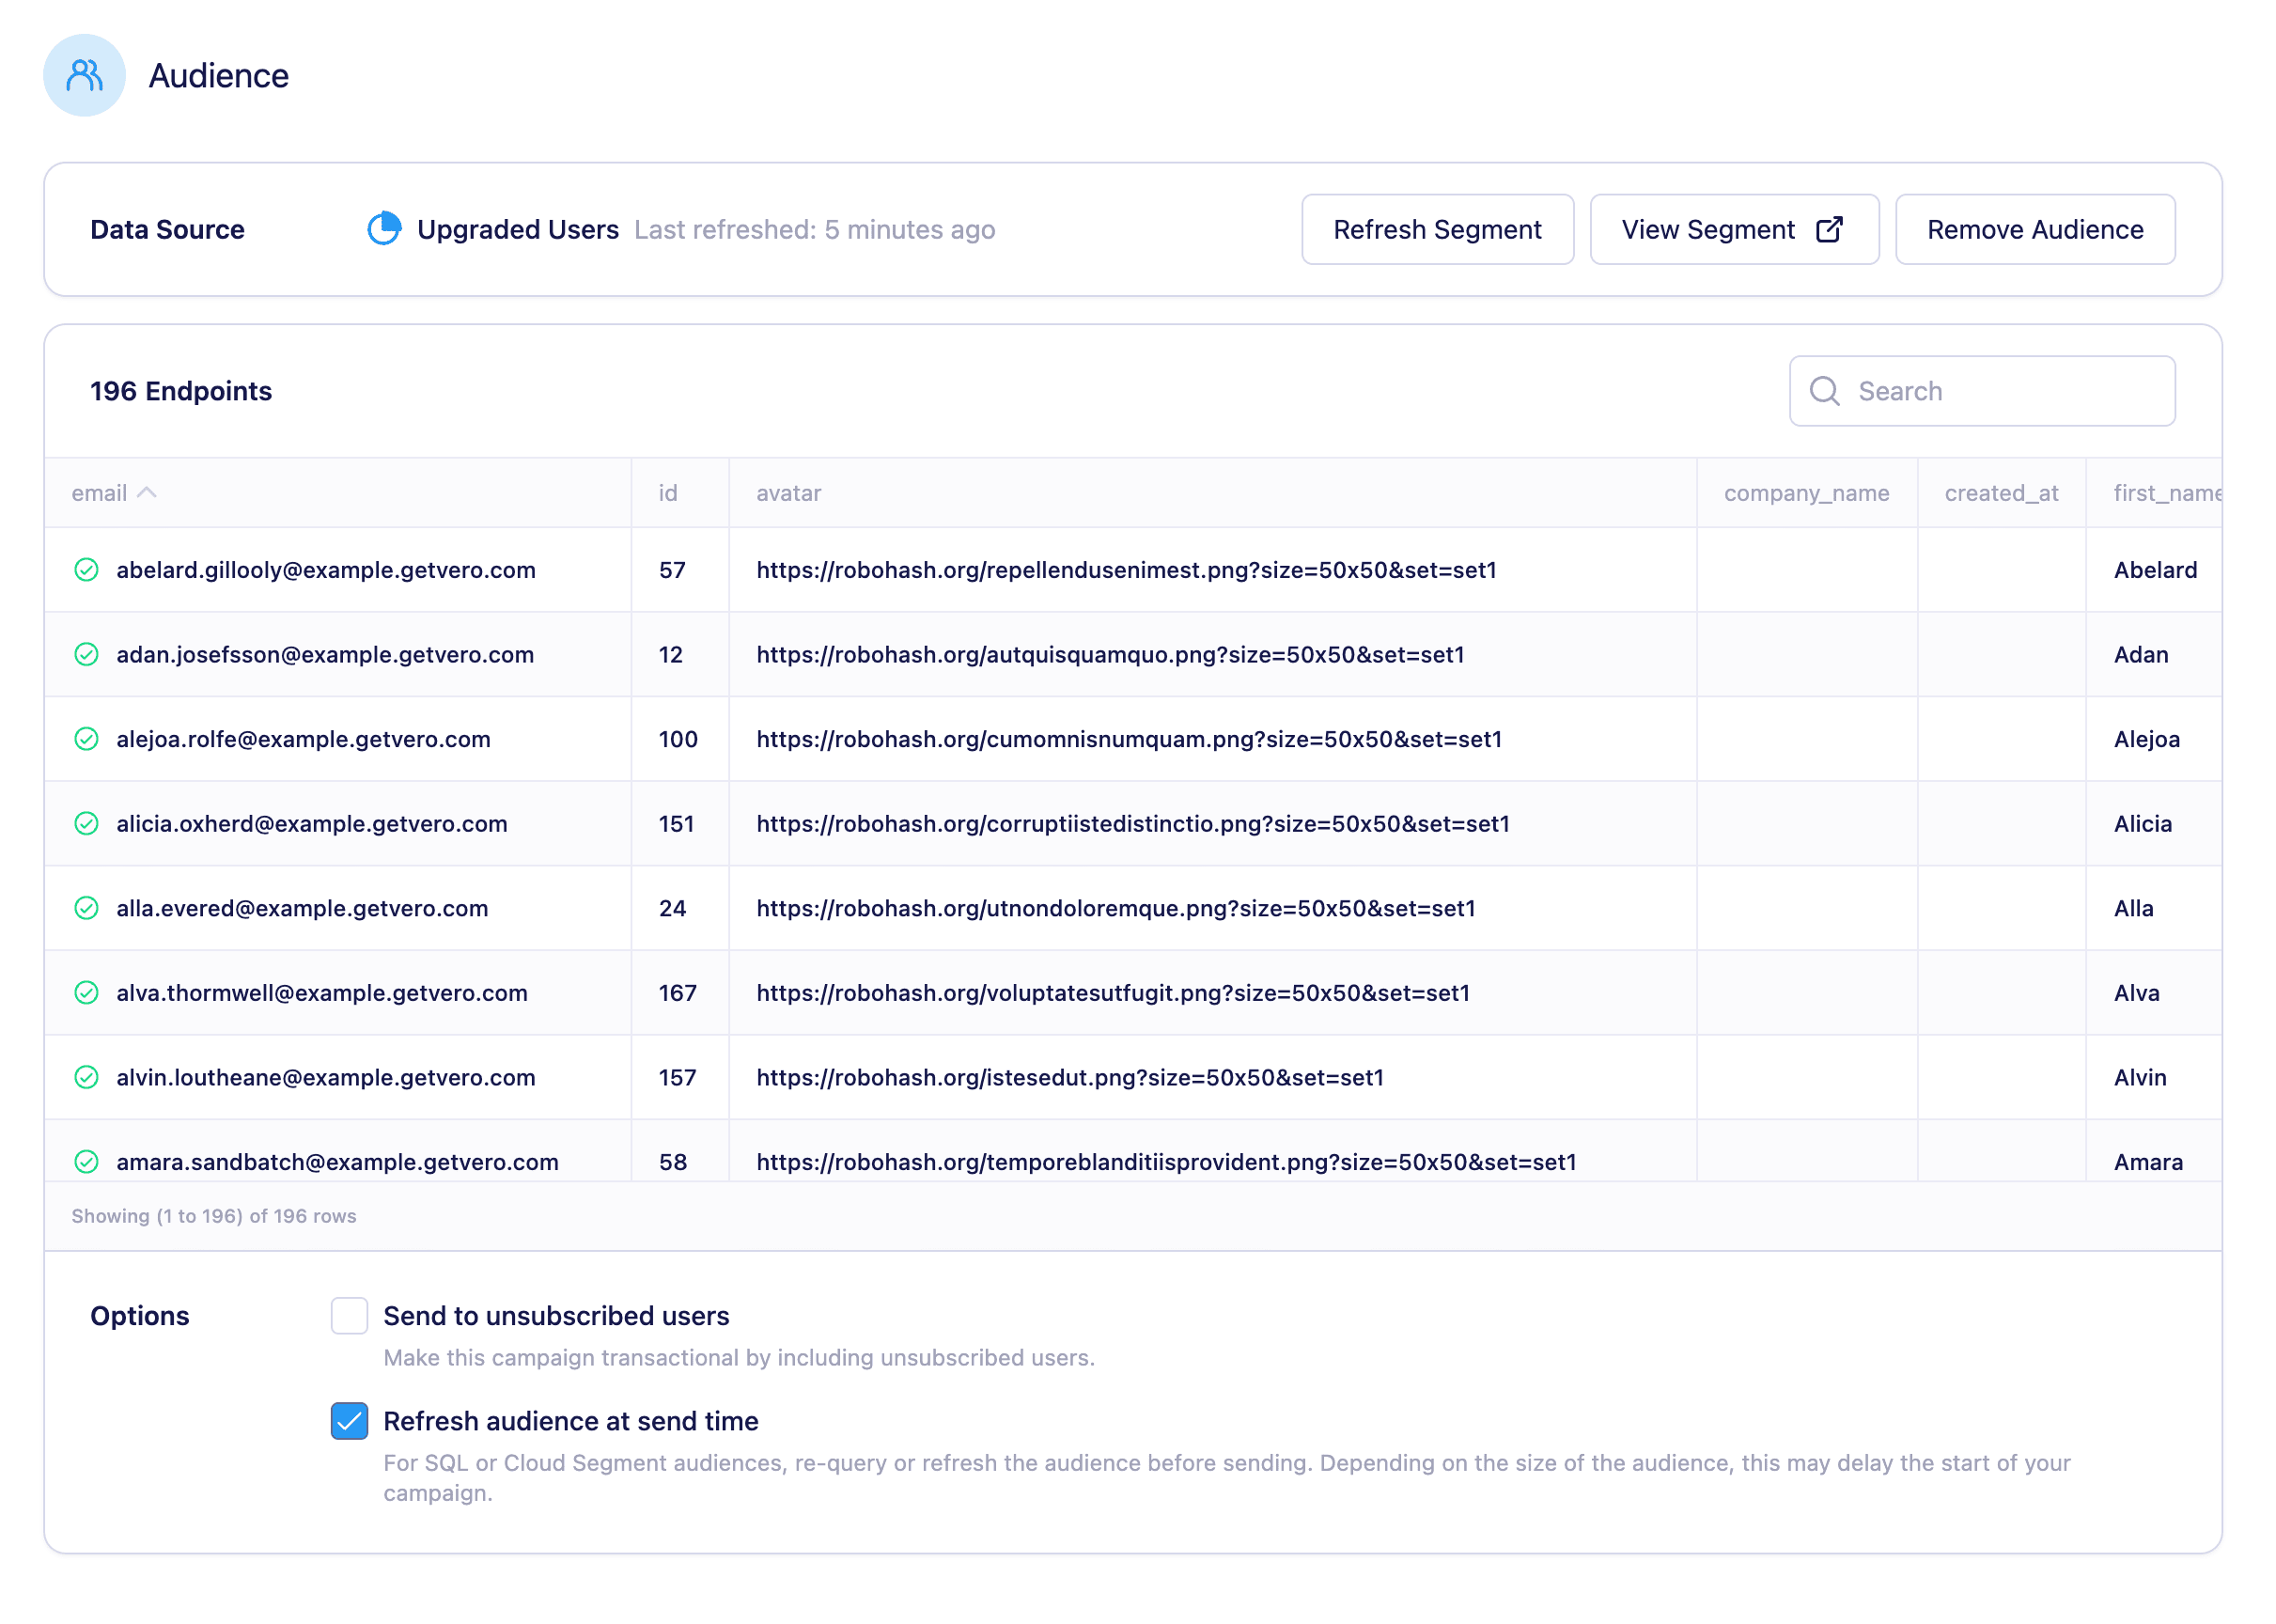Sort by the id column header

point(667,493)
